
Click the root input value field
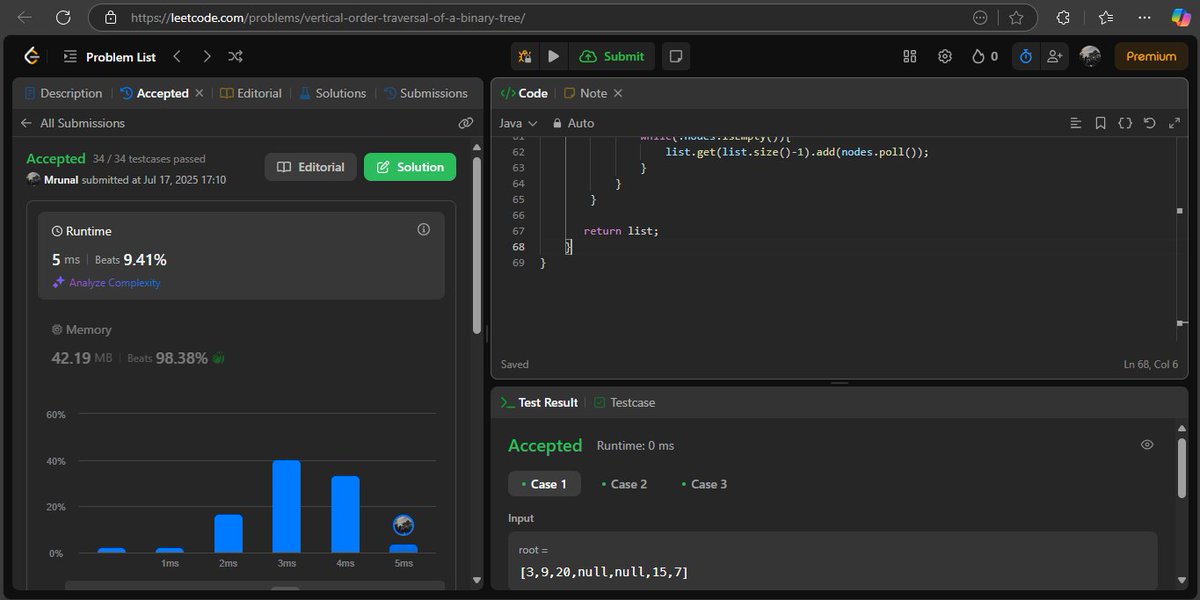coord(832,572)
